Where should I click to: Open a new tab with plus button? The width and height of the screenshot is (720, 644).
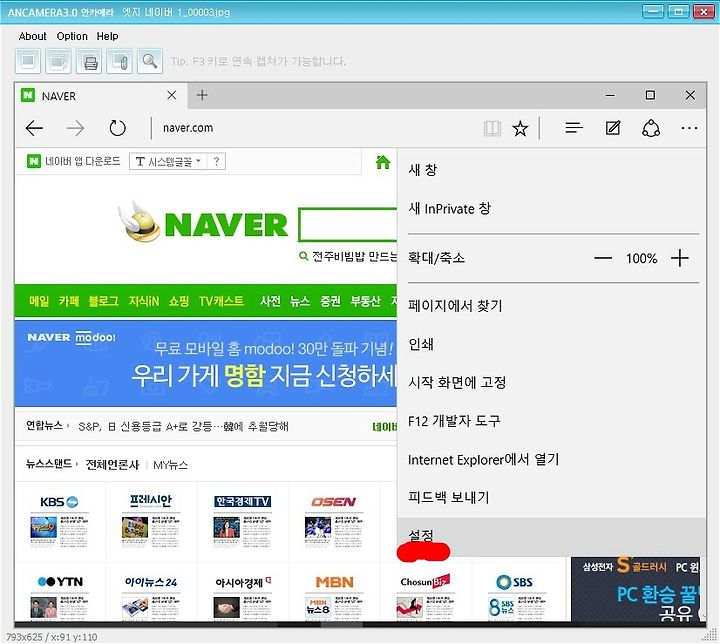pos(202,95)
